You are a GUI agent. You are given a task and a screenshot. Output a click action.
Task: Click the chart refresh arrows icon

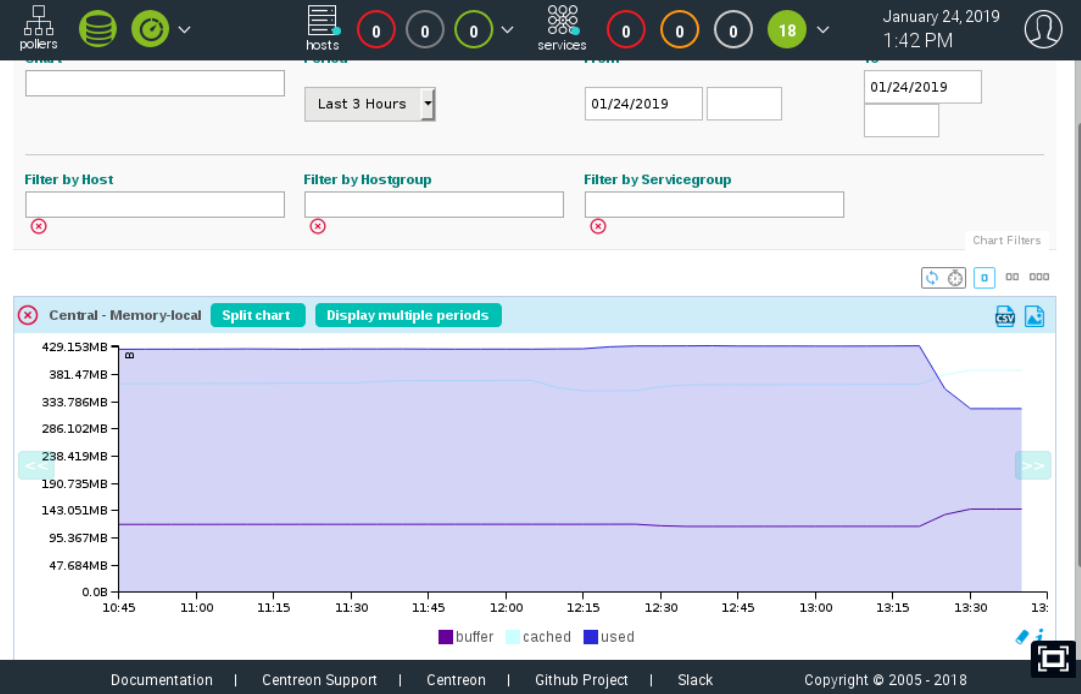(x=931, y=277)
